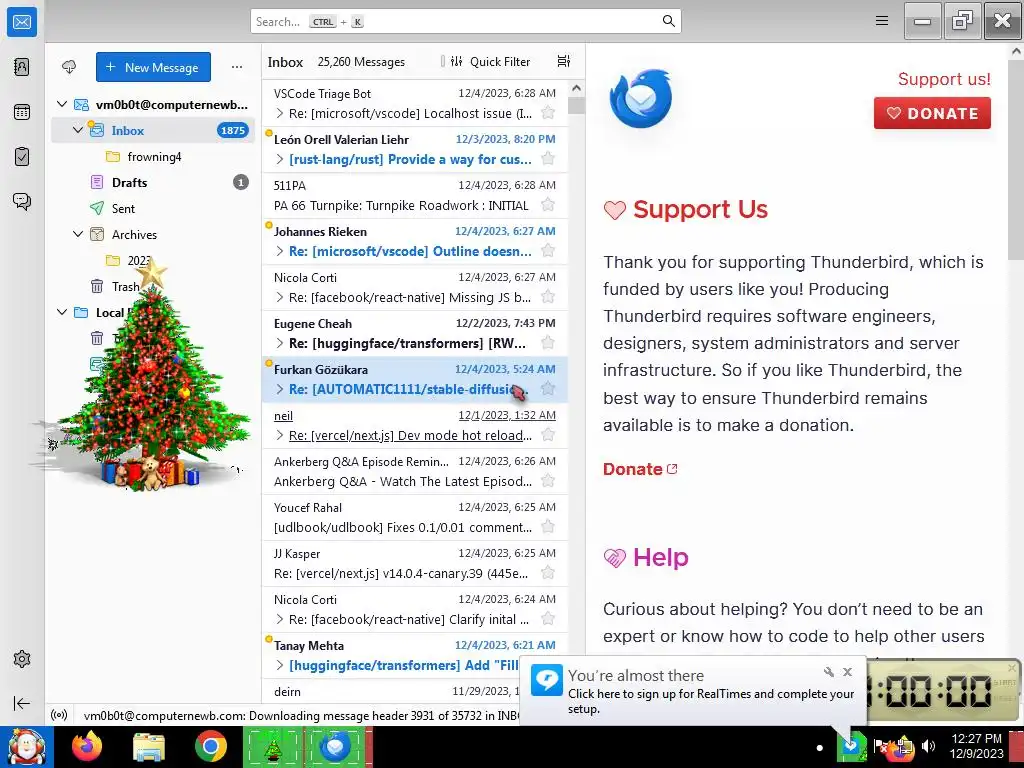Open the frowning4 subfolder

153,157
